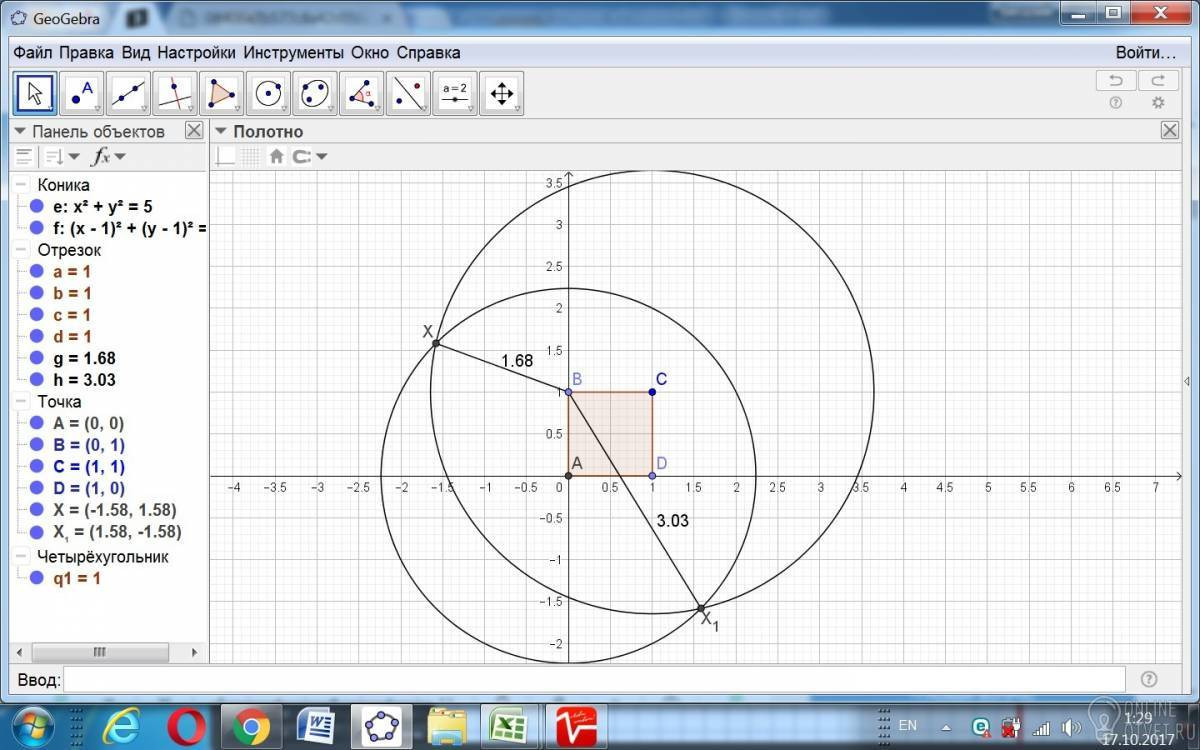Select the Reflect about line tool
This screenshot has height=750, width=1200.
click(408, 94)
